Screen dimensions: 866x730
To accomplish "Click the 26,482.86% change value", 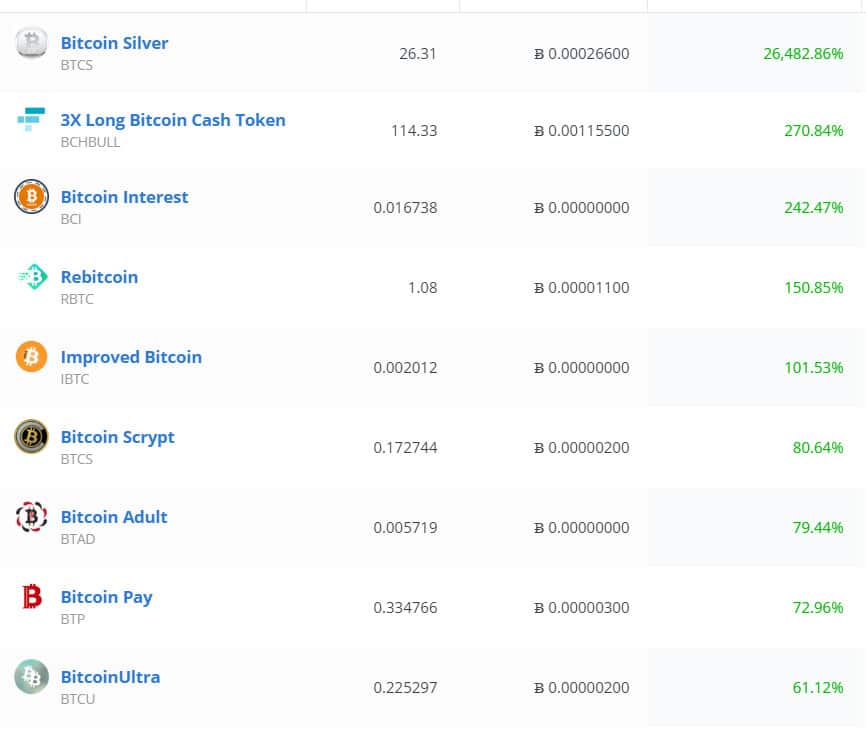I will (803, 54).
